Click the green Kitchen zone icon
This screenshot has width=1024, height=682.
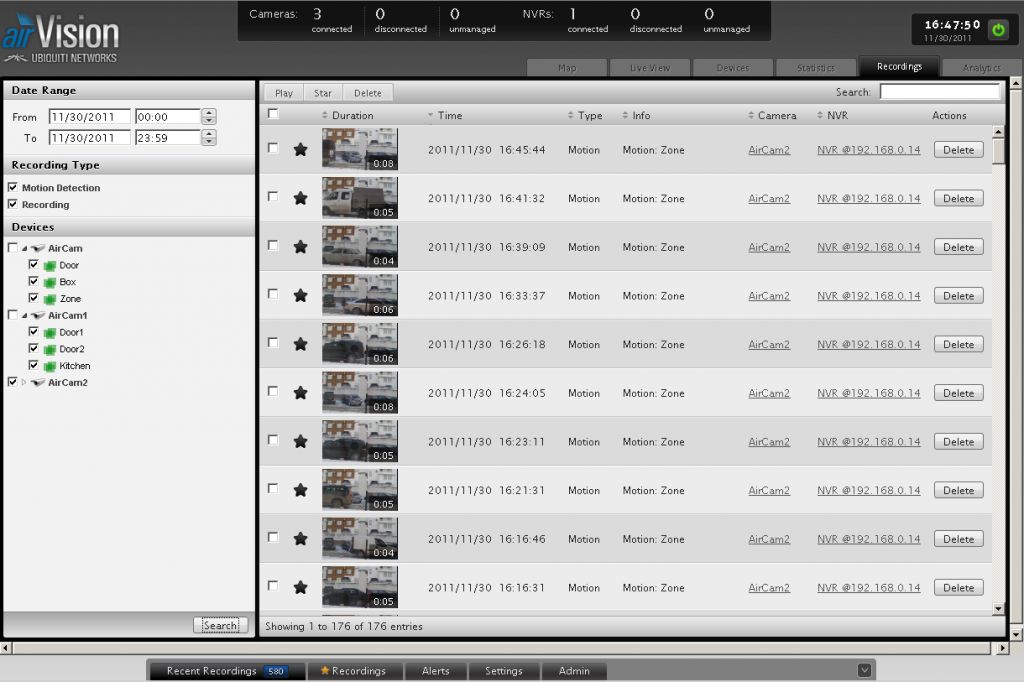[x=49, y=366]
